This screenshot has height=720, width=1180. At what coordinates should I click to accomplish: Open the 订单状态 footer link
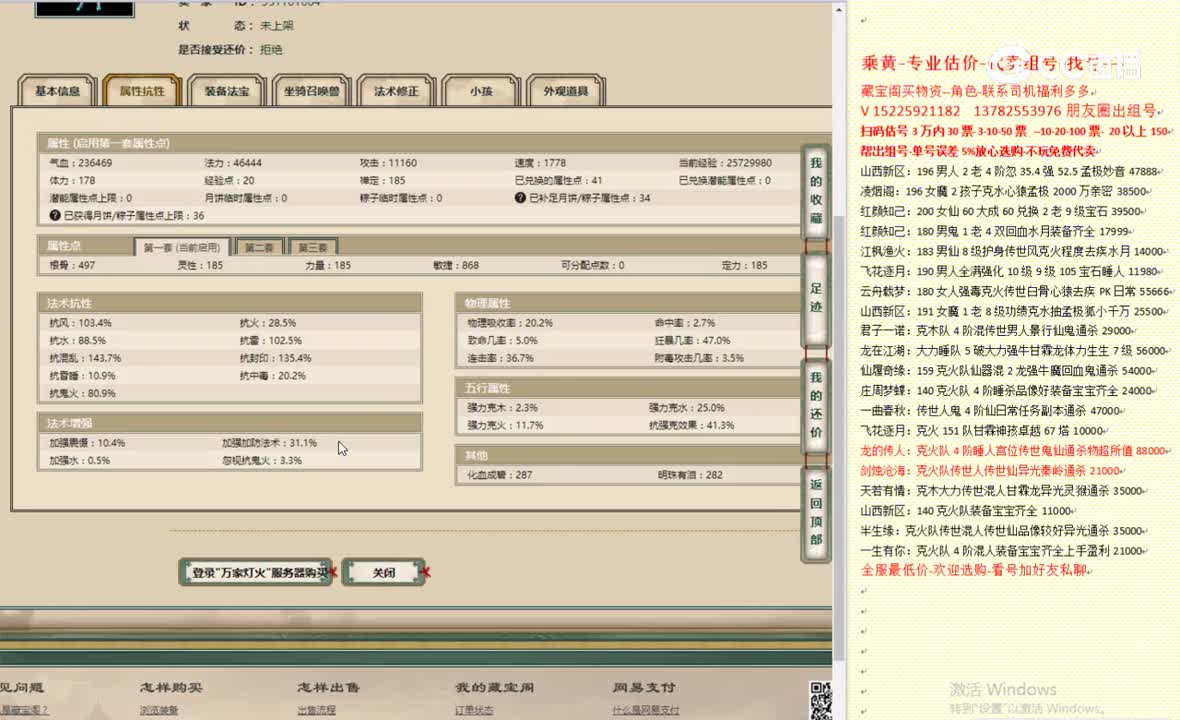pos(474,709)
